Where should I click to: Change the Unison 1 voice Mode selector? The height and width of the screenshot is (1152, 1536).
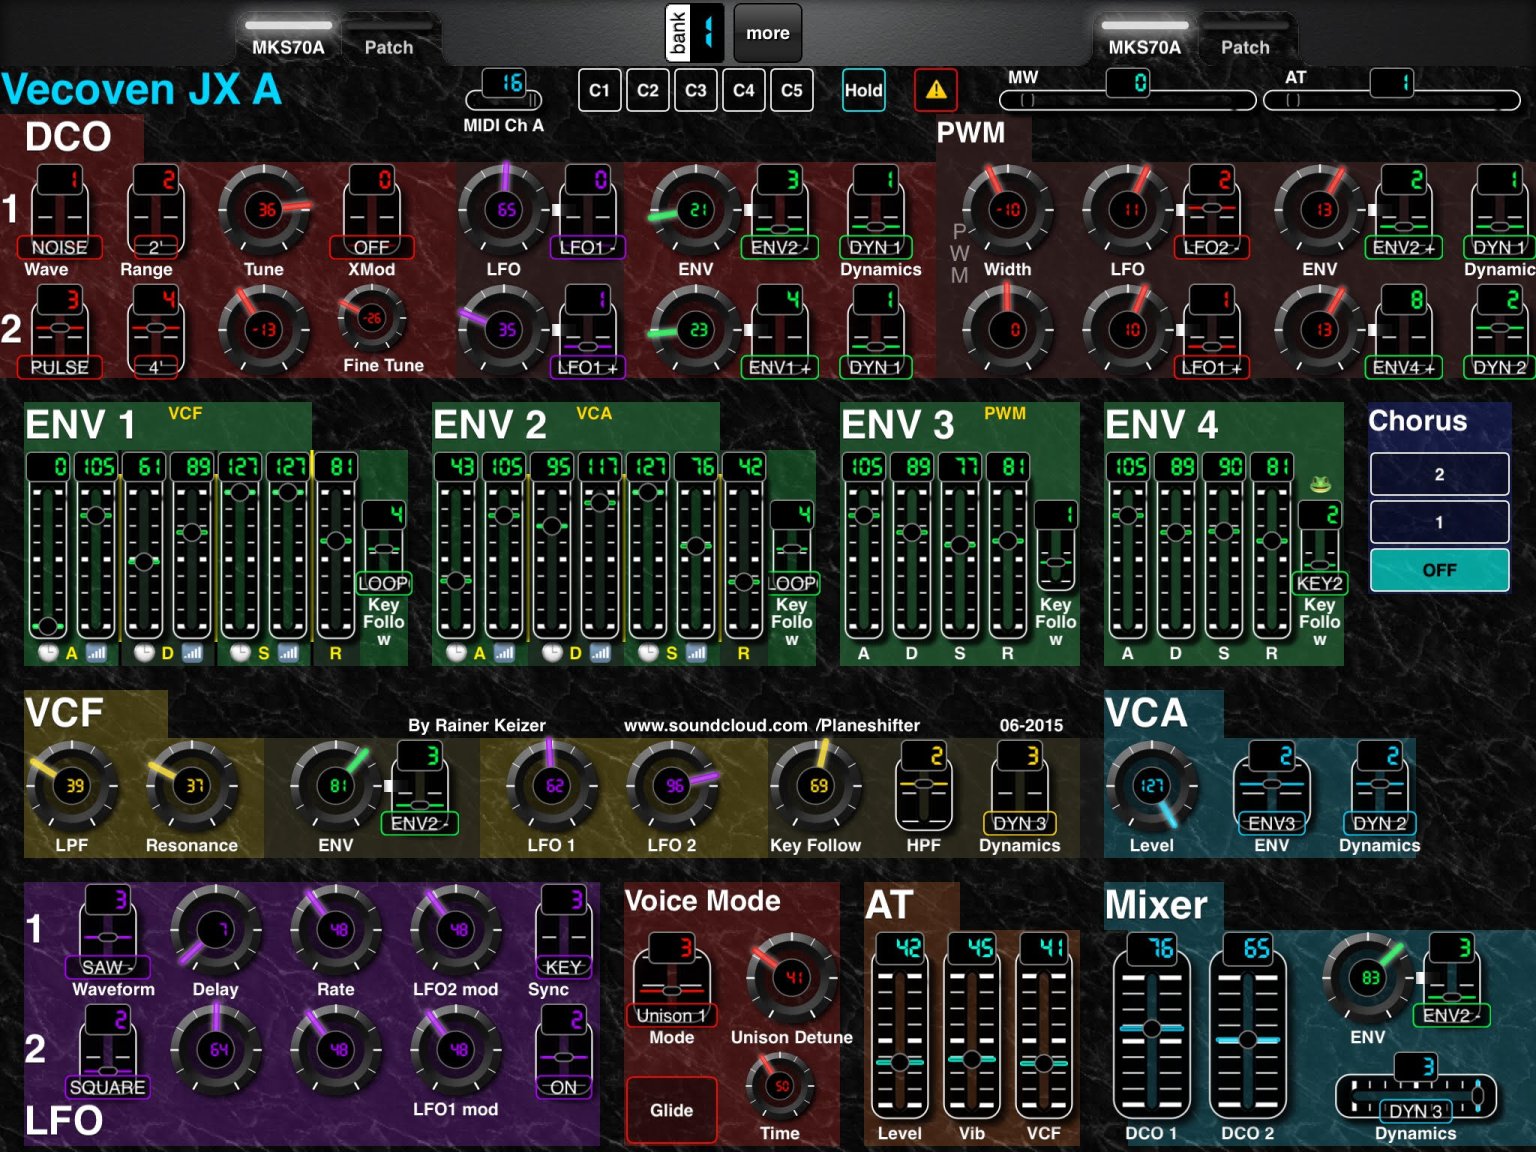(x=671, y=980)
